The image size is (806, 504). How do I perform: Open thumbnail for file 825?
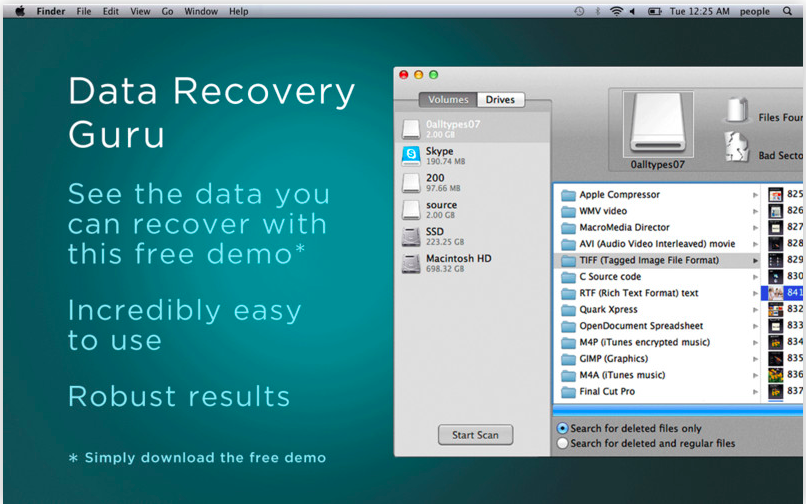[x=775, y=194]
